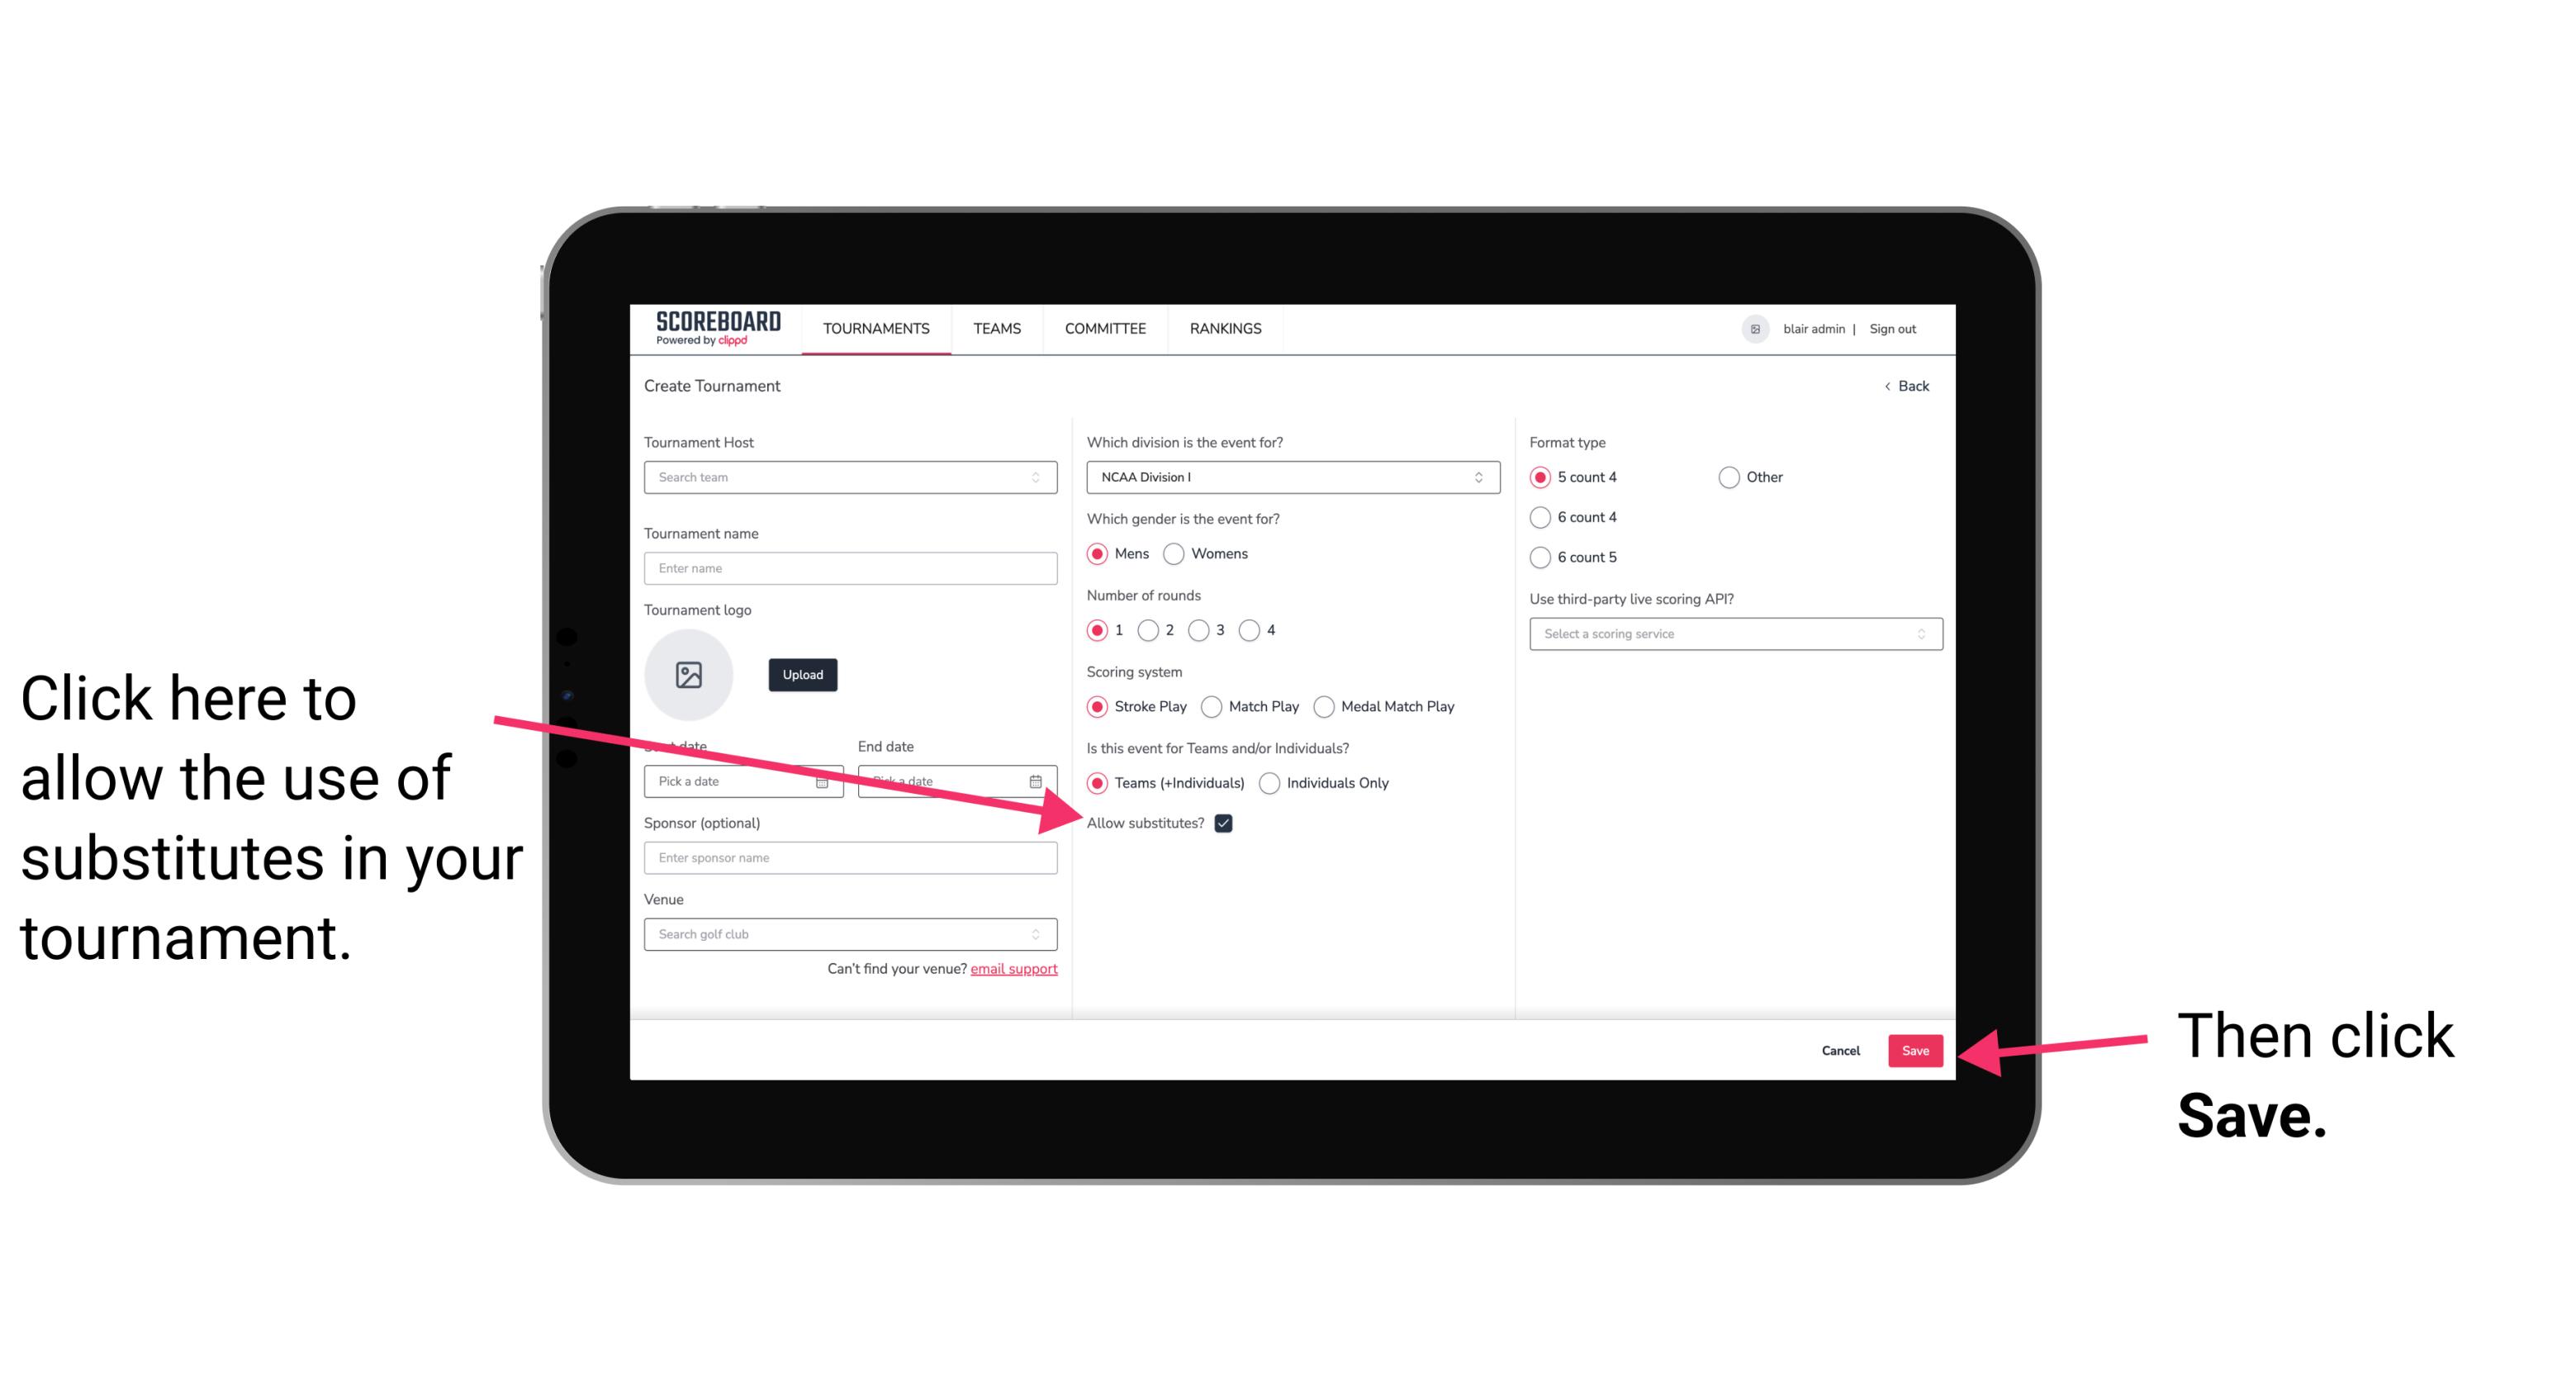Open the TOURNAMENTS tab
This screenshot has width=2576, height=1386.
click(x=875, y=330)
